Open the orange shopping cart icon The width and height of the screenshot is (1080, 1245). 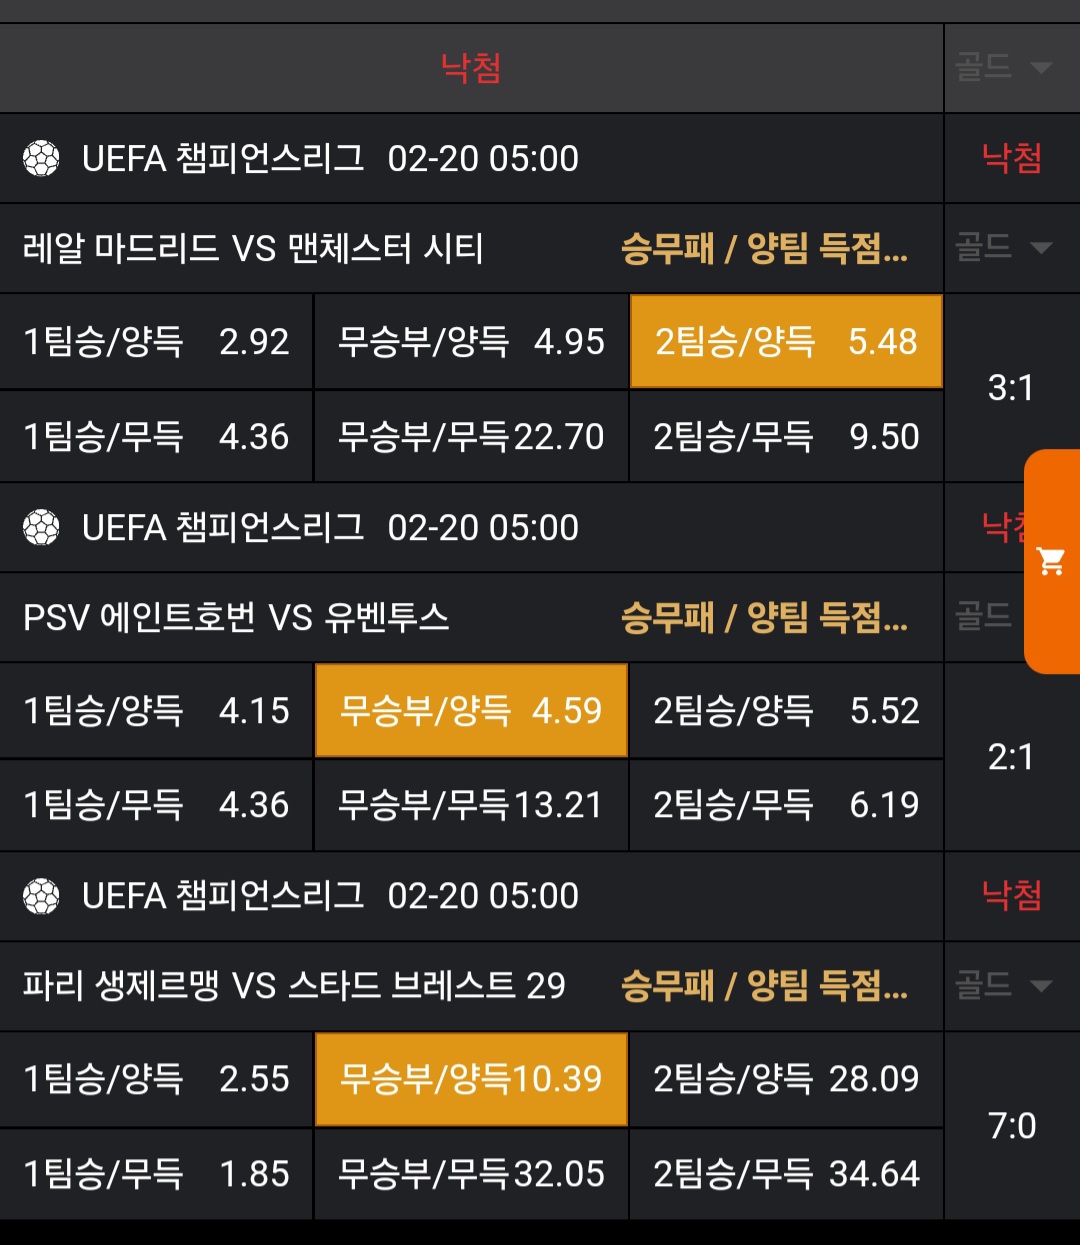(1051, 561)
